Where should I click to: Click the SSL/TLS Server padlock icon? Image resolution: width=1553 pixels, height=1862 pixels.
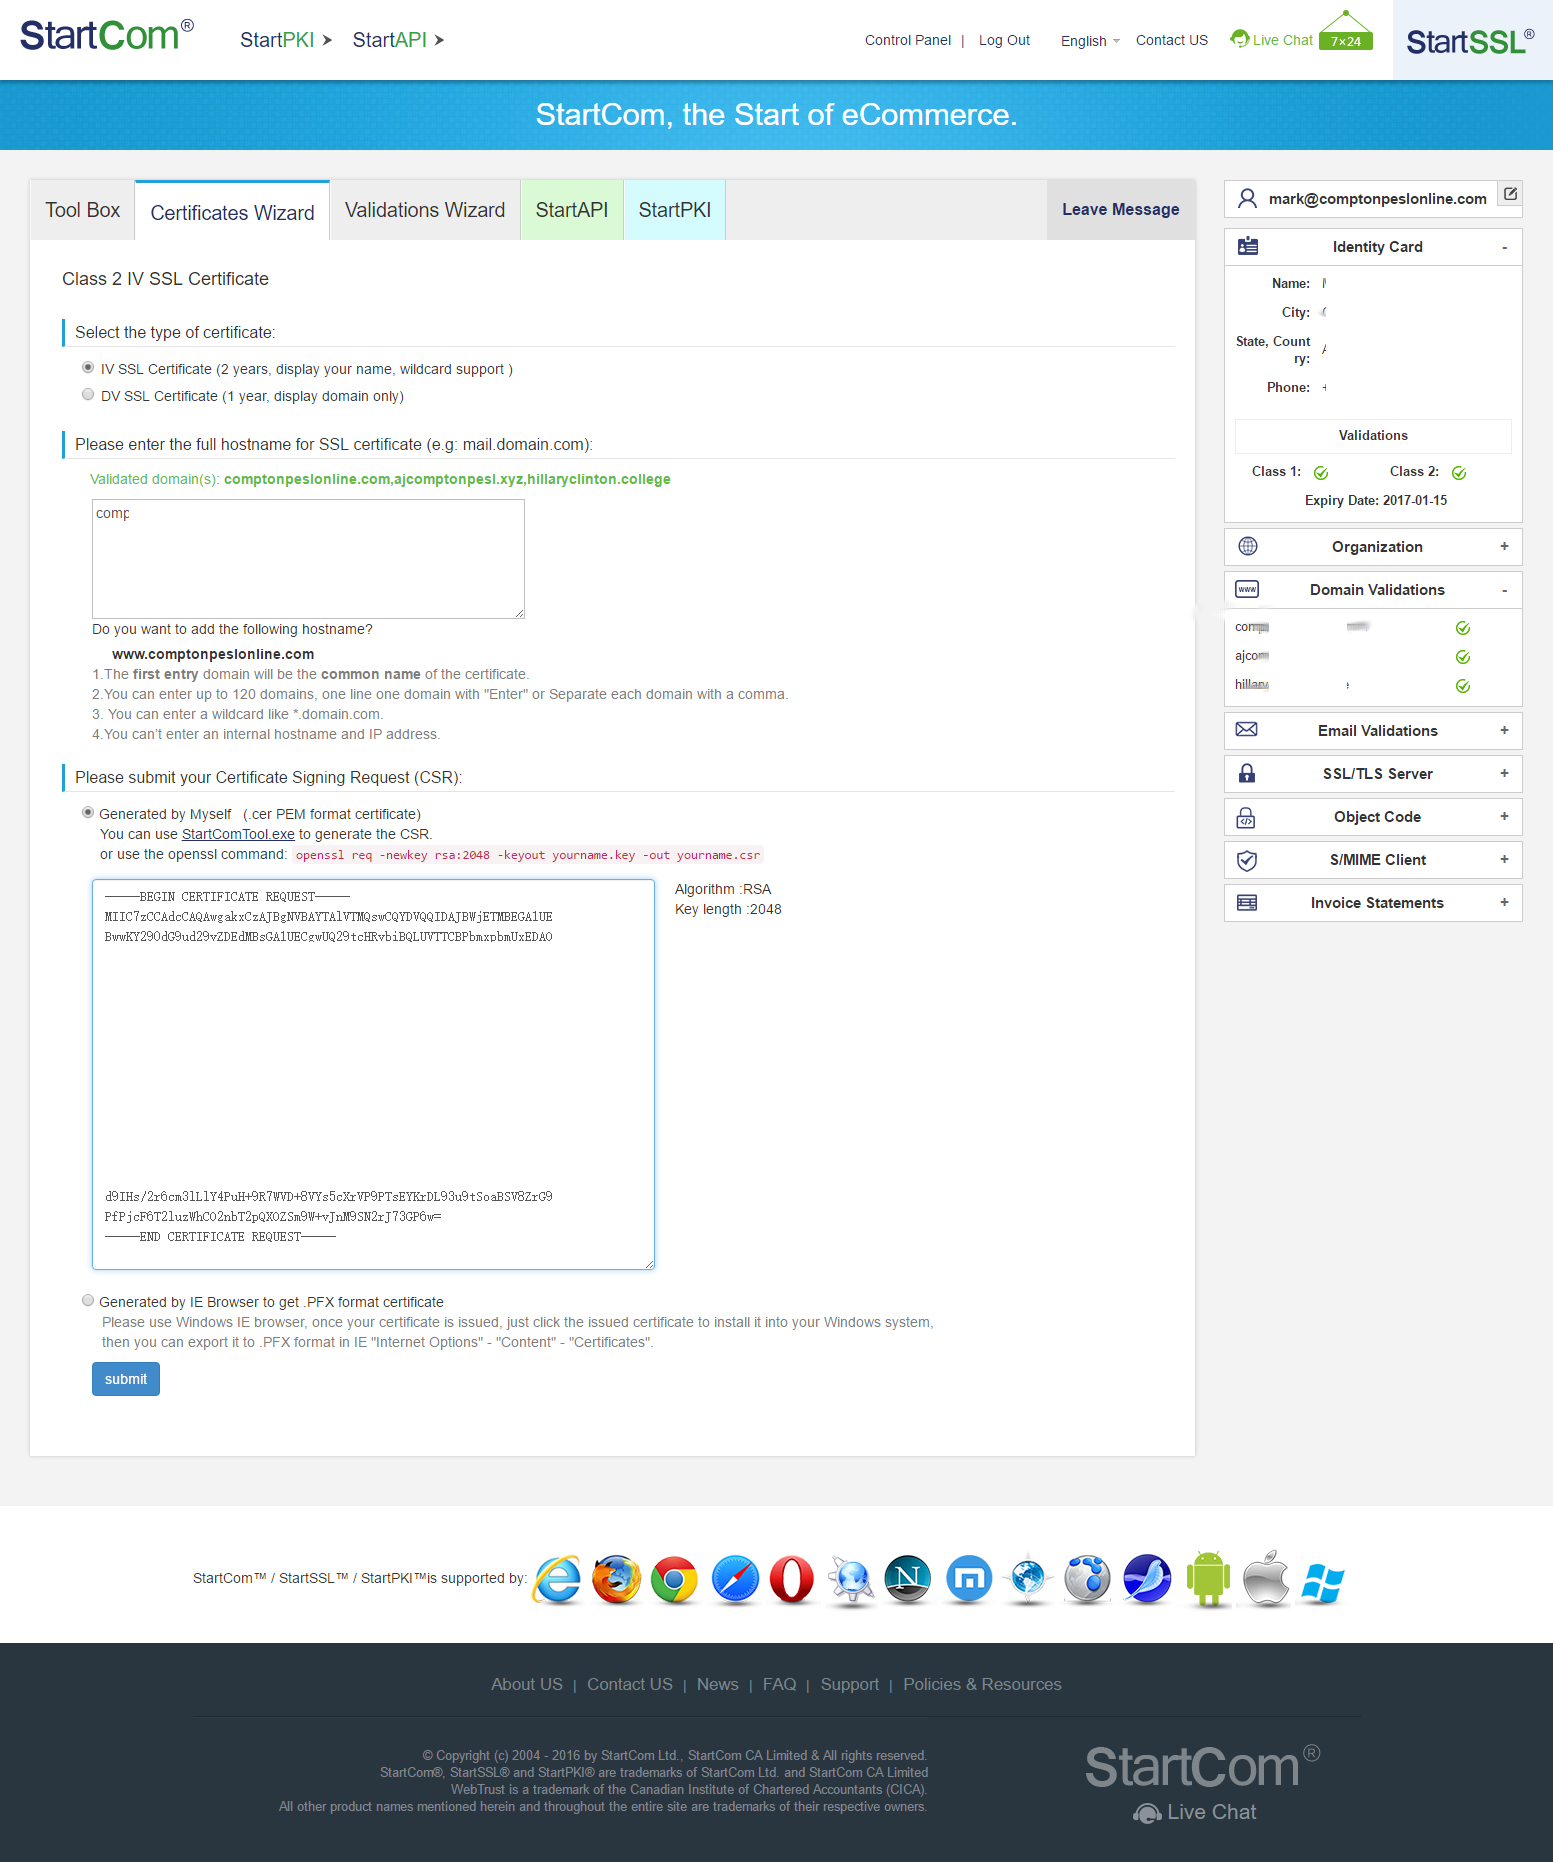point(1247,773)
